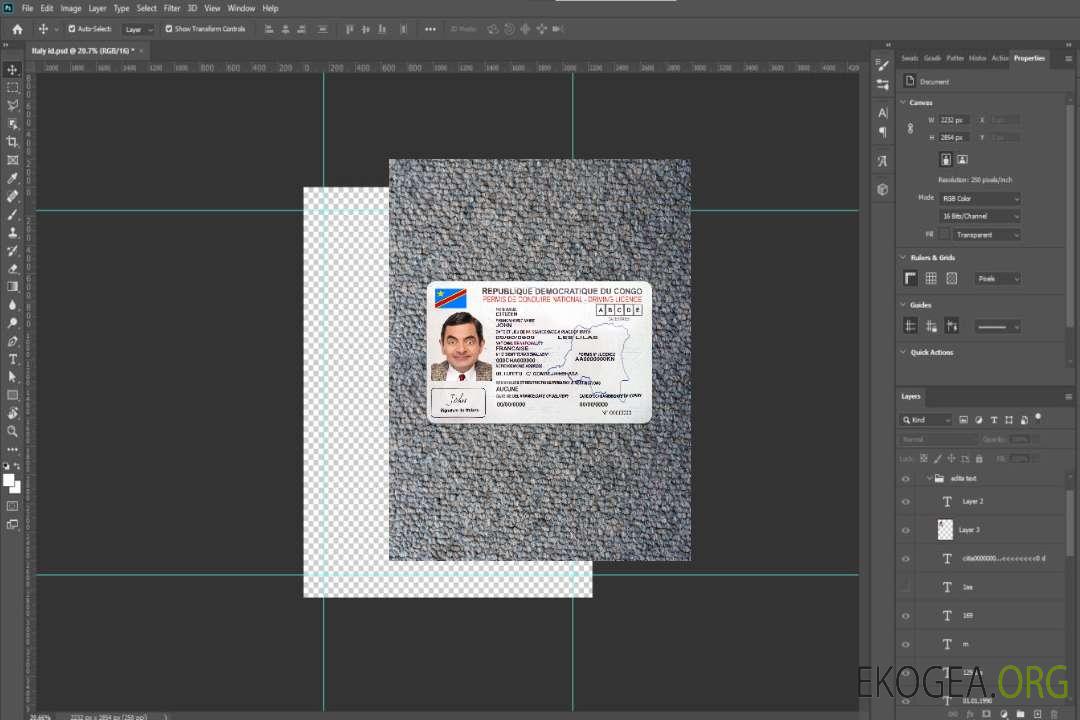The image size is (1080, 720).
Task: Hide the Layer 2 text layer
Action: (906, 502)
